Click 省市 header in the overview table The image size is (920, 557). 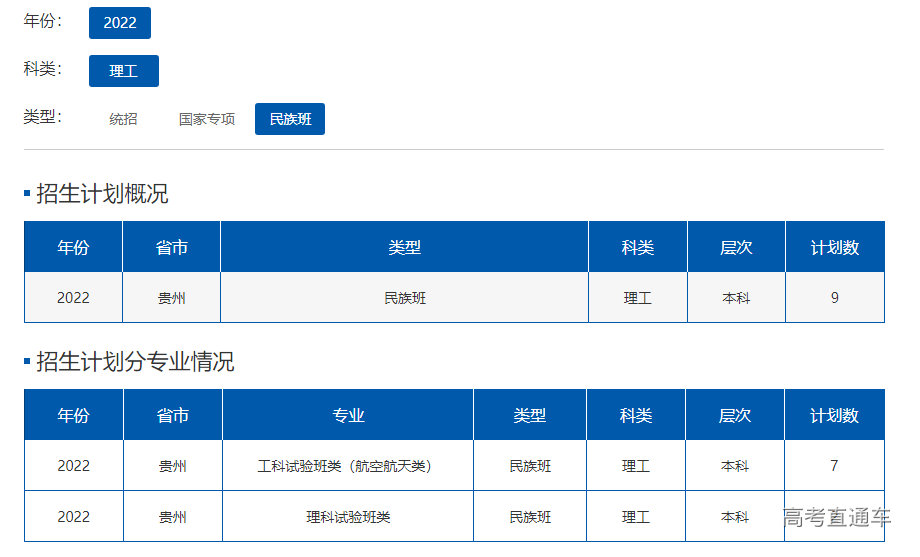pyautogui.click(x=171, y=247)
